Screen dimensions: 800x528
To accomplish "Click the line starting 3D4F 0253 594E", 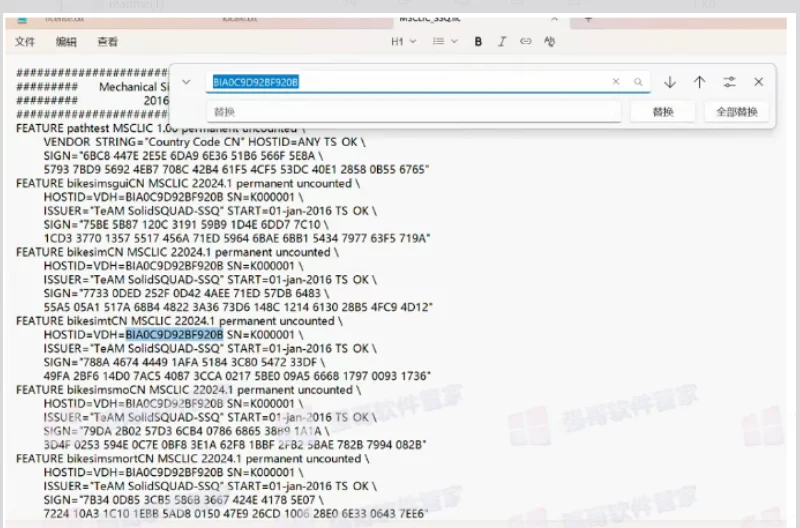I will 235,445.
